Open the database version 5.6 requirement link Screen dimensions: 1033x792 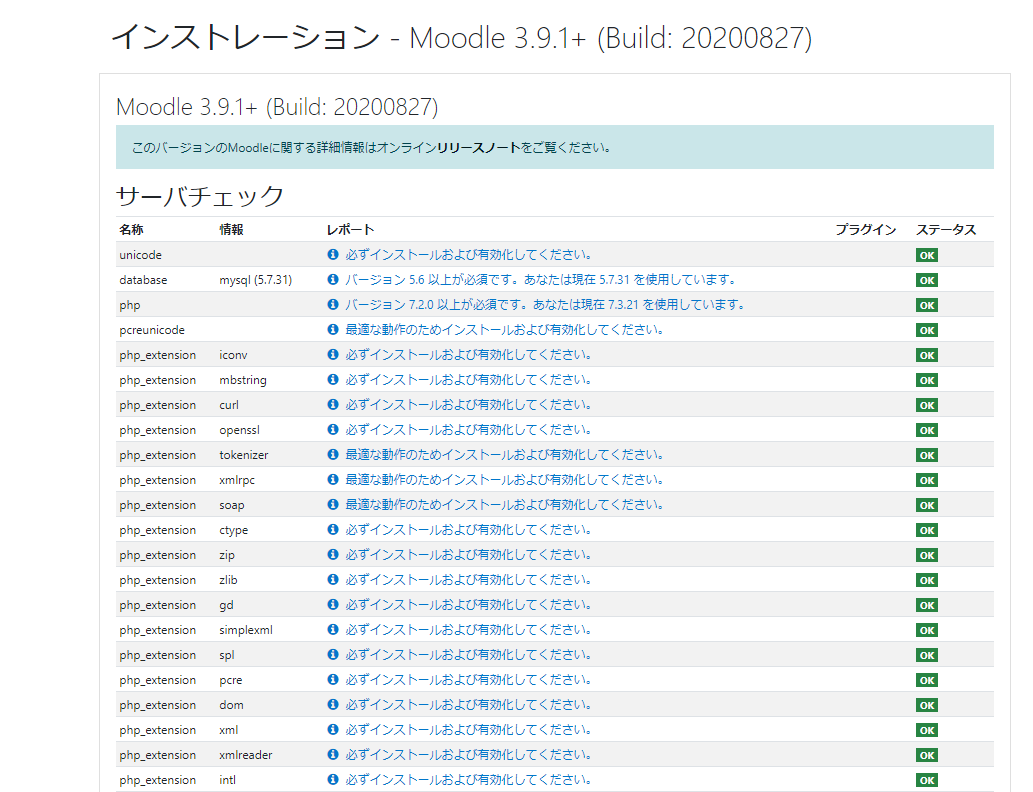tap(540, 279)
